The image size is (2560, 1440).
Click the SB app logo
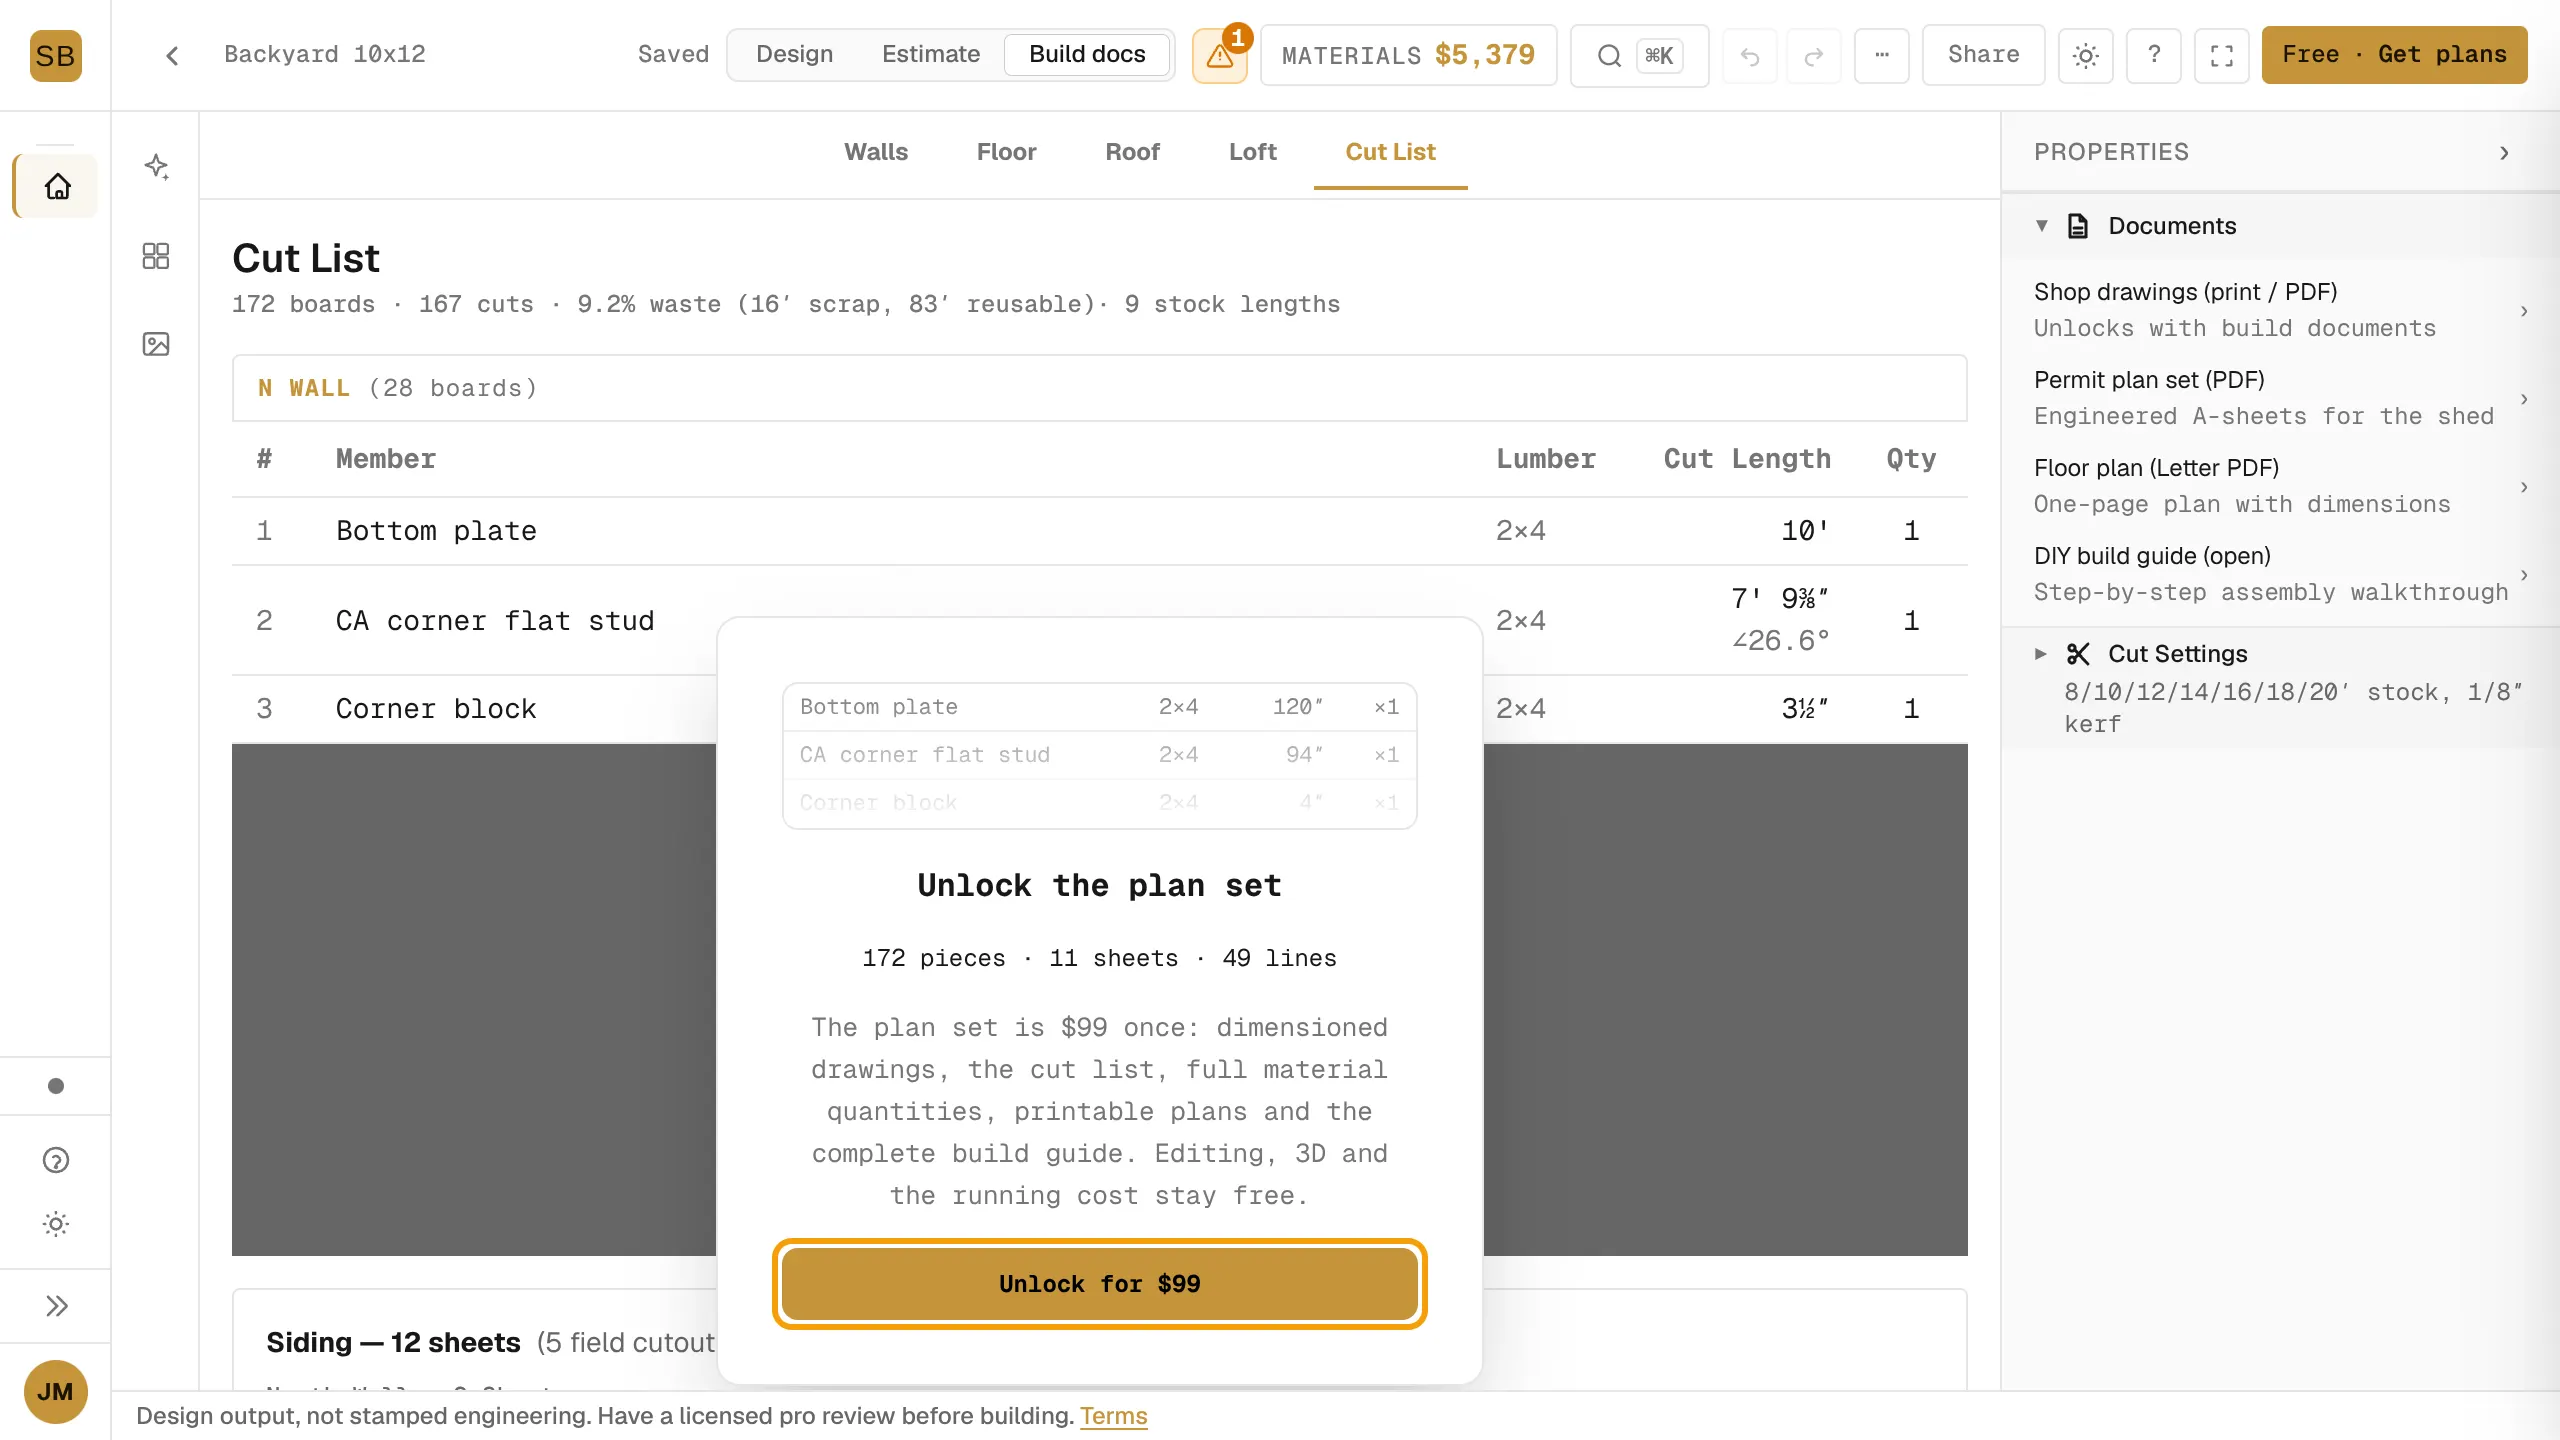point(55,55)
